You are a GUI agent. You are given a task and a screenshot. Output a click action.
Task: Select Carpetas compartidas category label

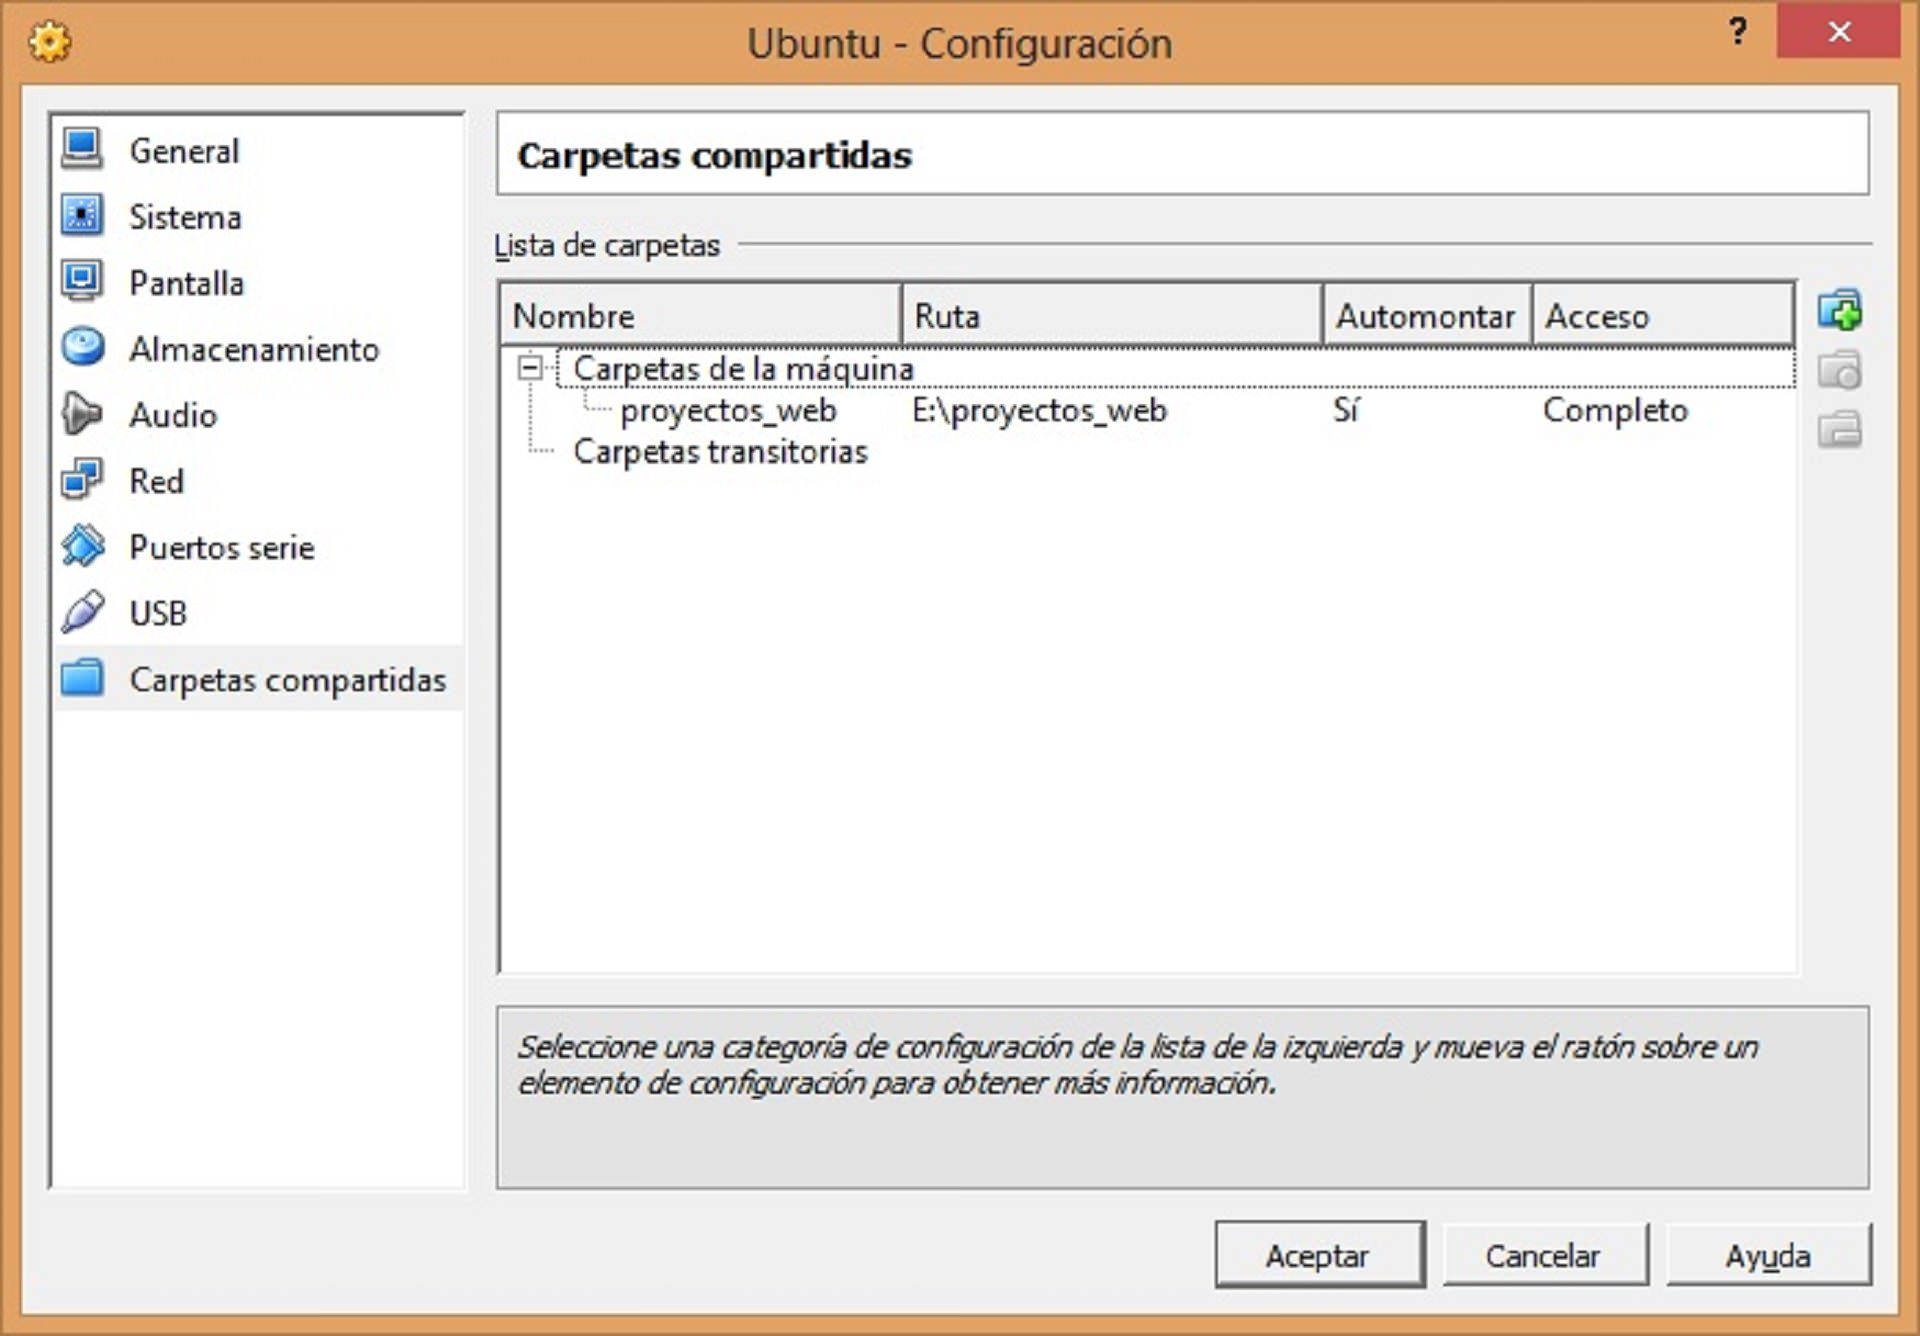pyautogui.click(x=288, y=680)
